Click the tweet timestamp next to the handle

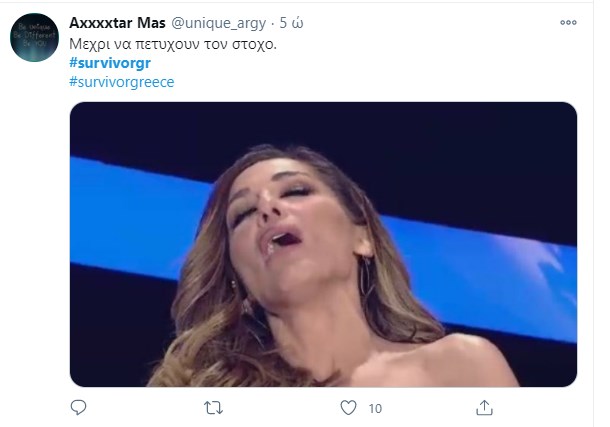289,23
